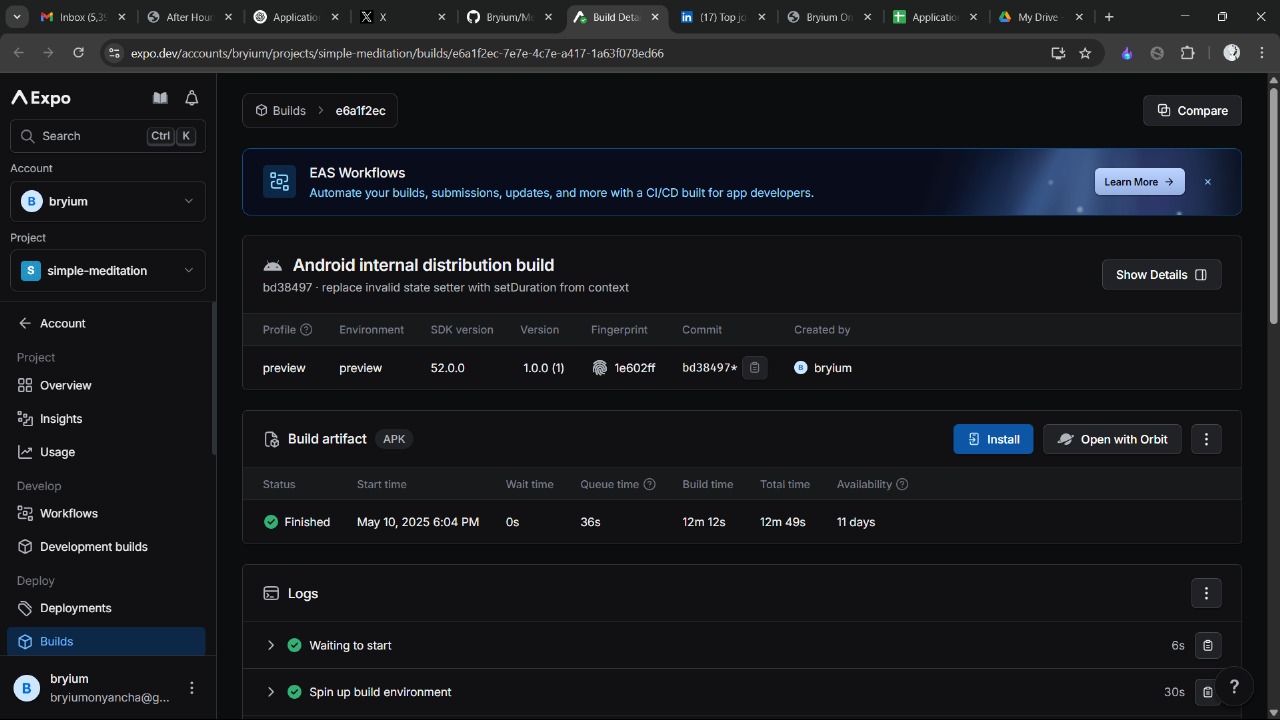Click the bryium creator link

tap(823, 368)
